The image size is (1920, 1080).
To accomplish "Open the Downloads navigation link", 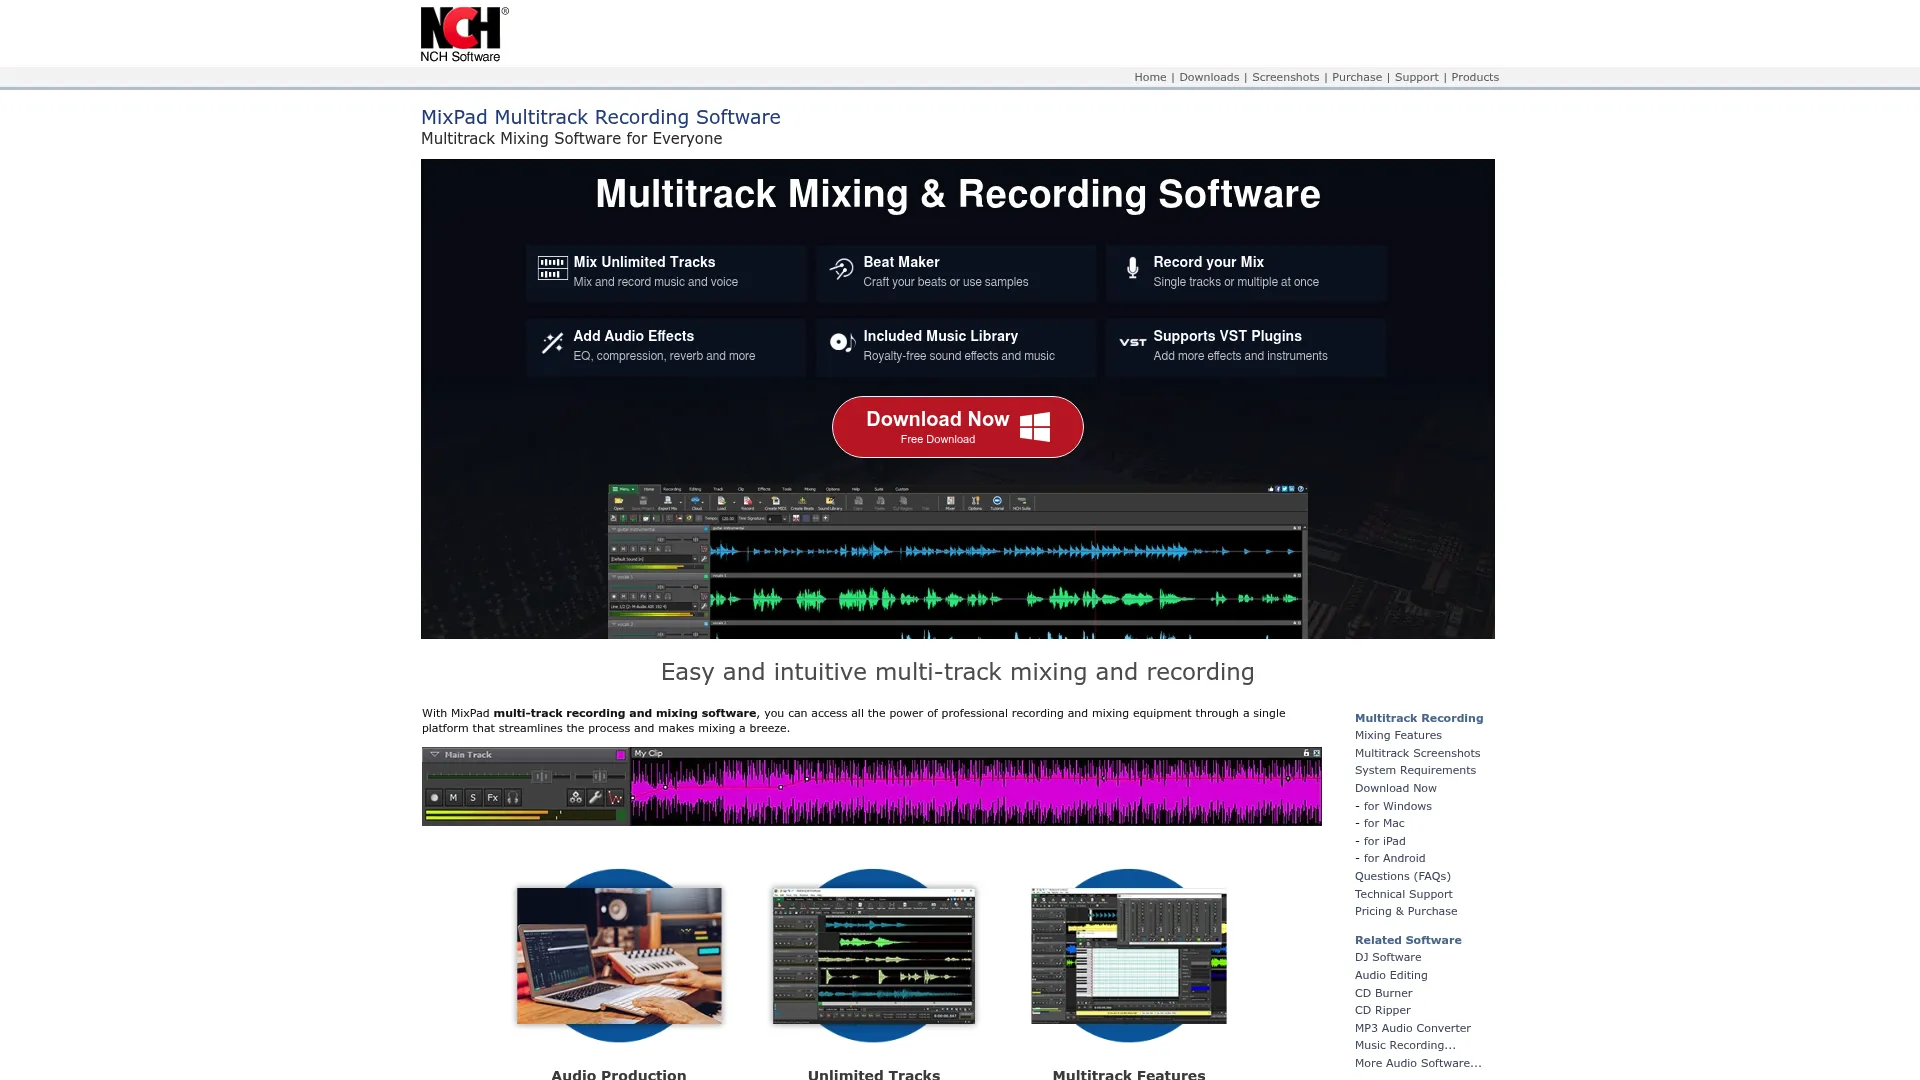I will pos(1209,77).
